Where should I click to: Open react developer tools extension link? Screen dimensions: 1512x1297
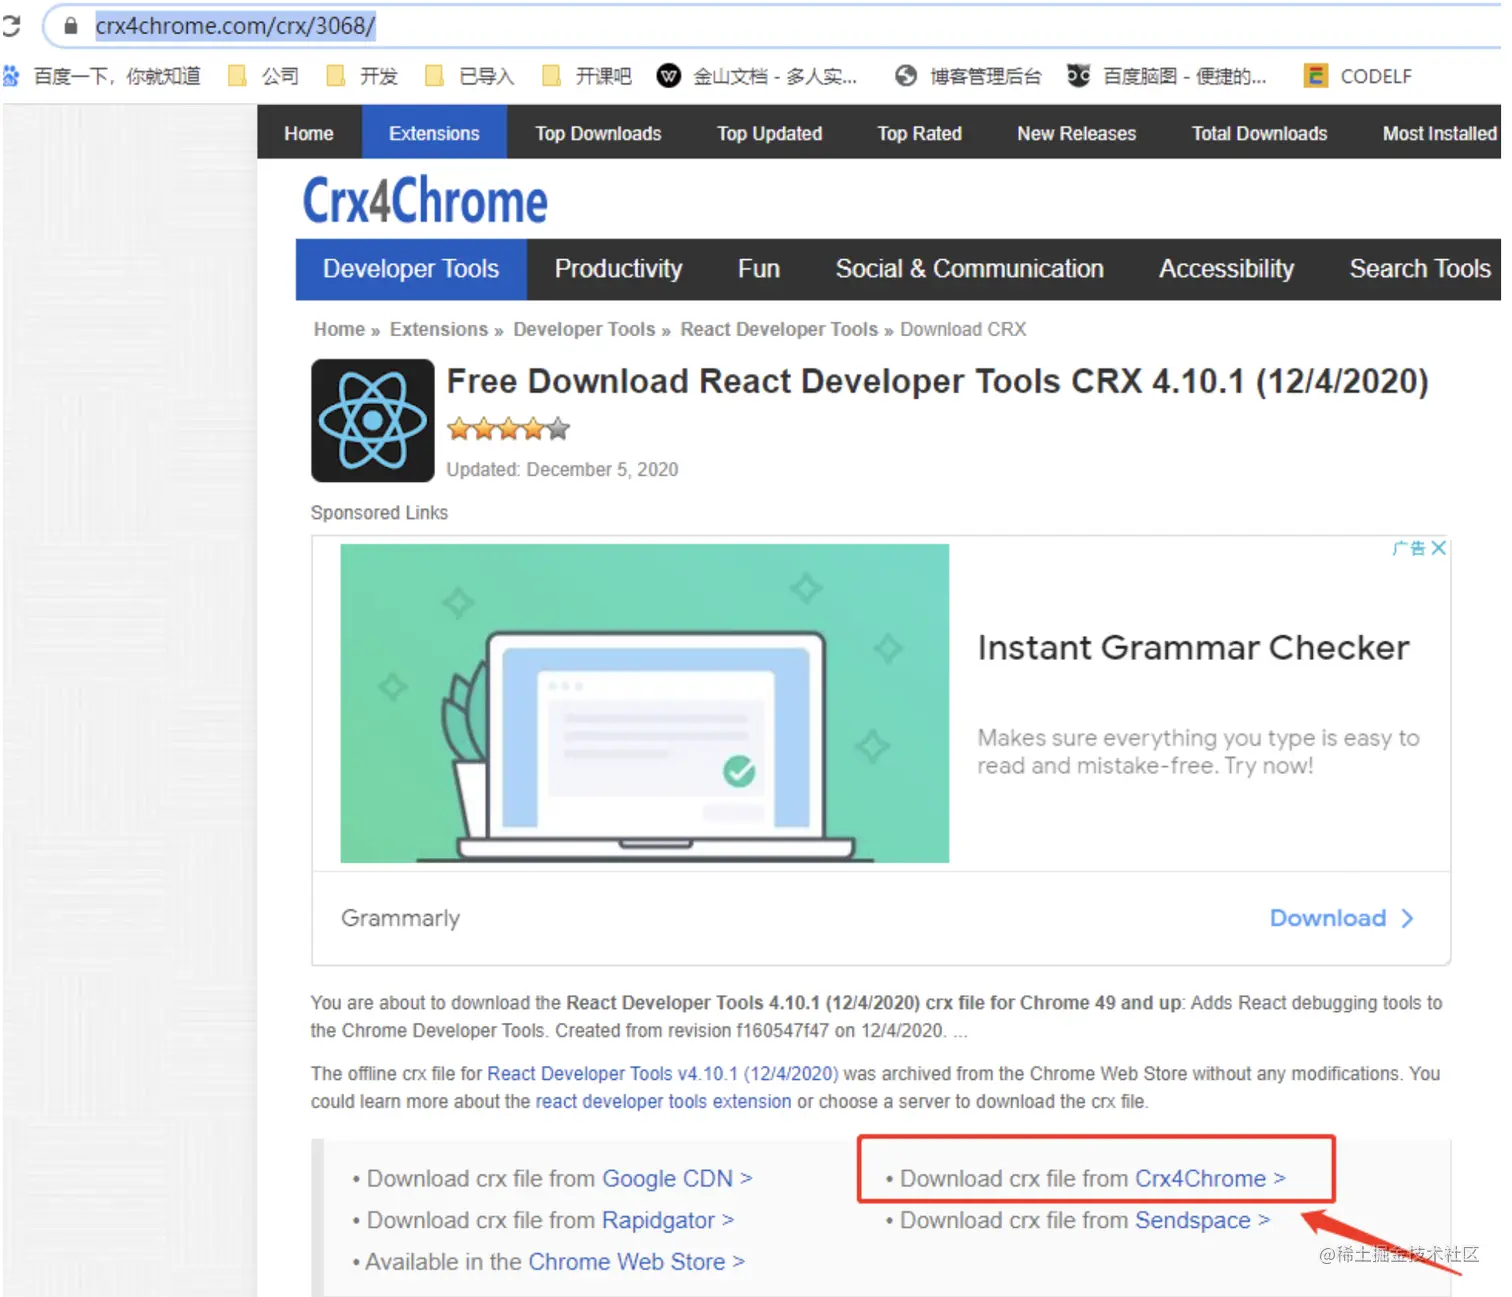pos(663,1101)
